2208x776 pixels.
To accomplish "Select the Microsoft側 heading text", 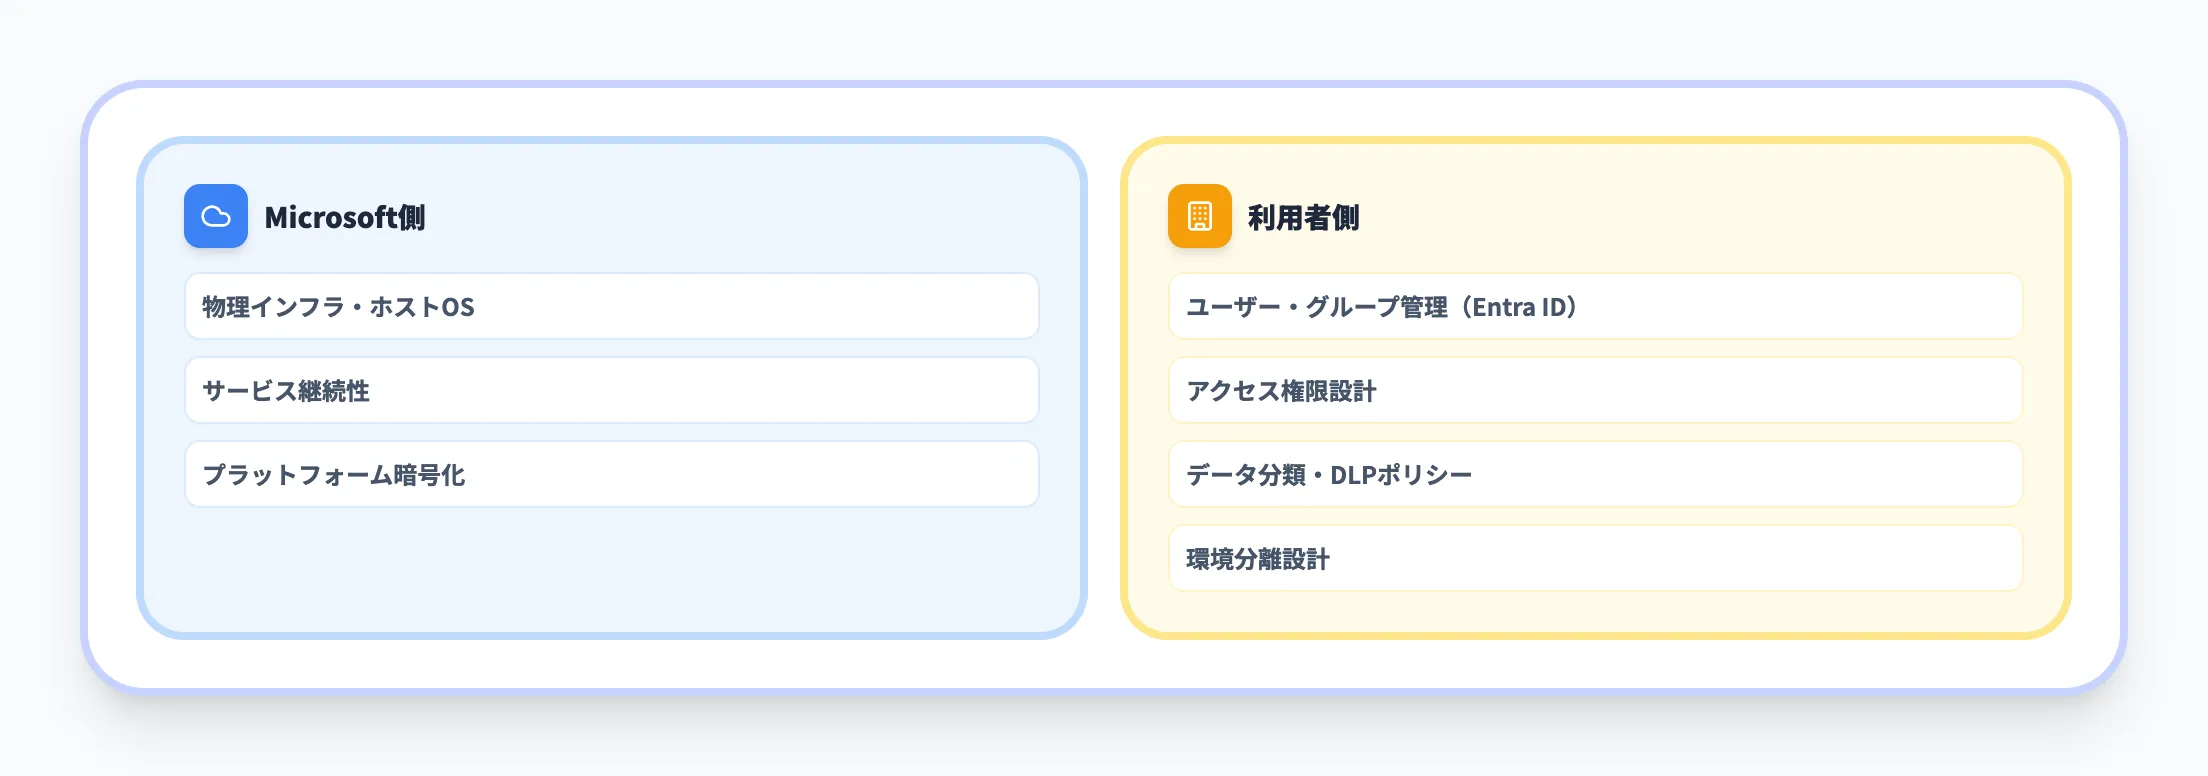I will 344,217.
